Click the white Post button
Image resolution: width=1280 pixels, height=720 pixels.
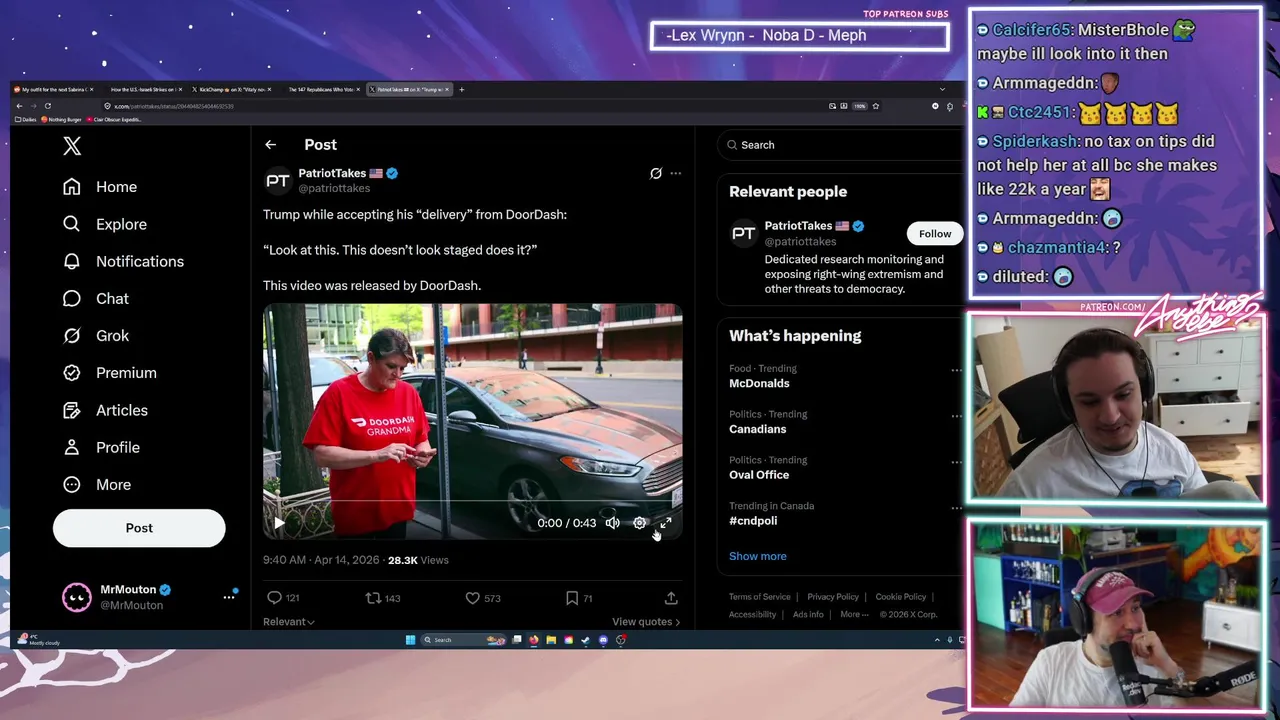(x=139, y=528)
